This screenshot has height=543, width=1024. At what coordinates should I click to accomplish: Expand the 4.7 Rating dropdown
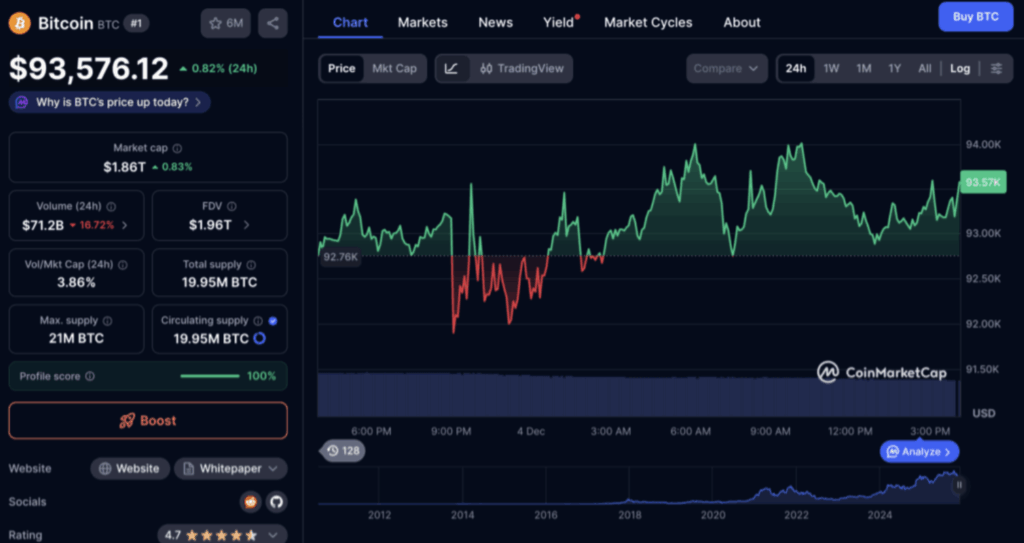pos(222,535)
